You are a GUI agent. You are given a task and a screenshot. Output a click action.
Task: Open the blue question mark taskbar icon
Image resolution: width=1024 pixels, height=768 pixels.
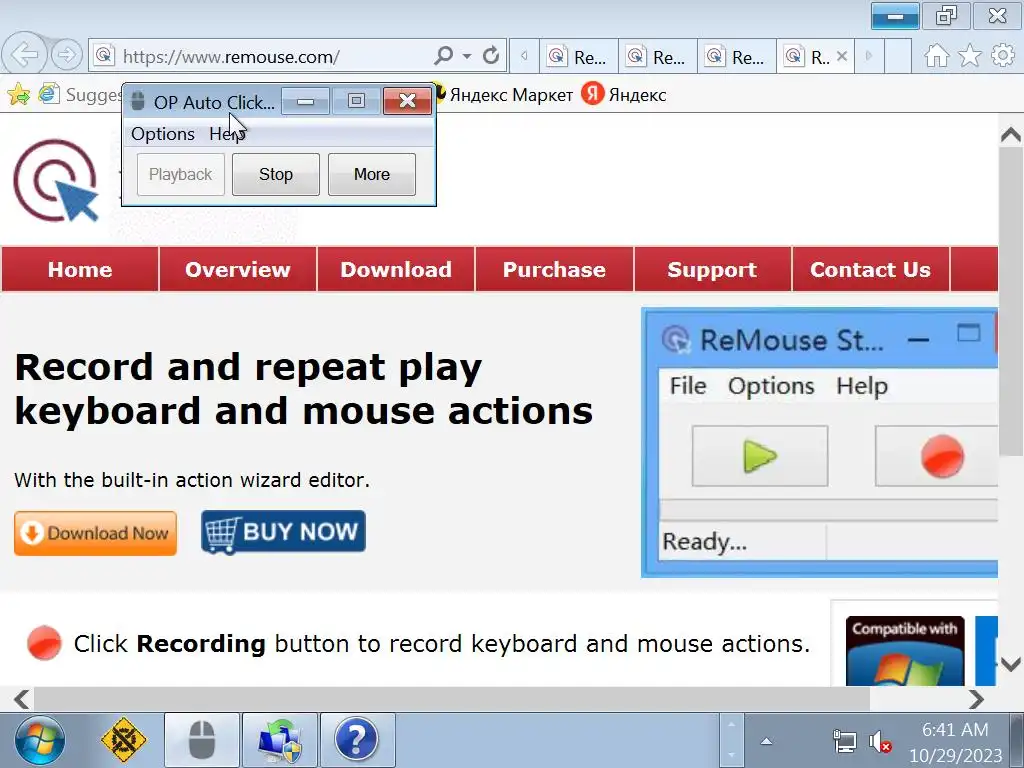pos(357,741)
